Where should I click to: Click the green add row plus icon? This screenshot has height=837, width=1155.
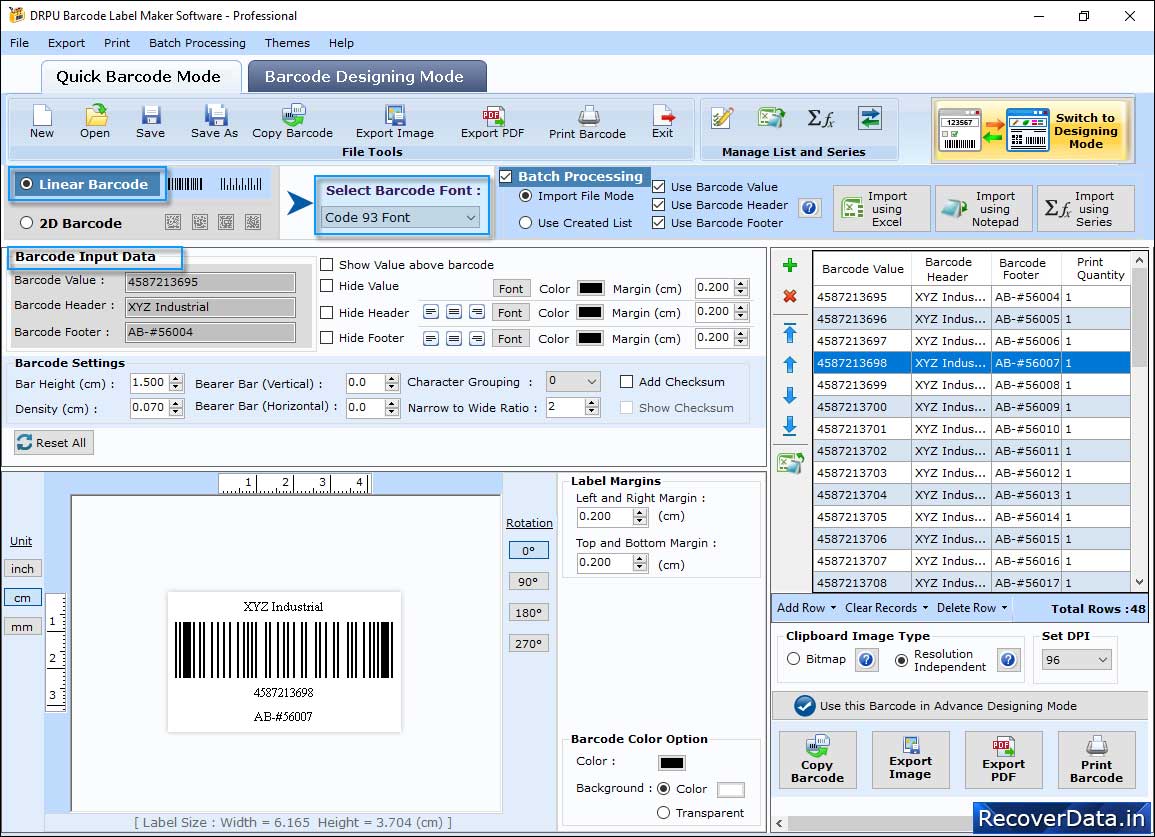pyautogui.click(x=790, y=265)
